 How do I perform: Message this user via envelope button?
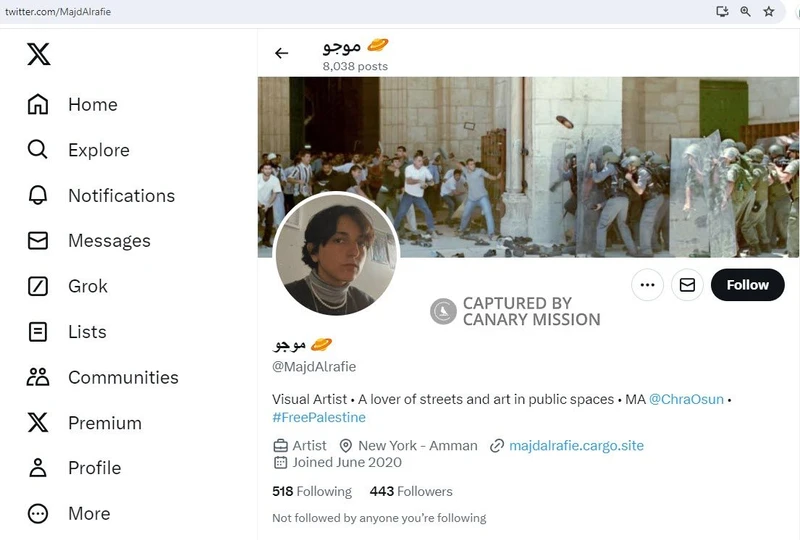click(687, 285)
